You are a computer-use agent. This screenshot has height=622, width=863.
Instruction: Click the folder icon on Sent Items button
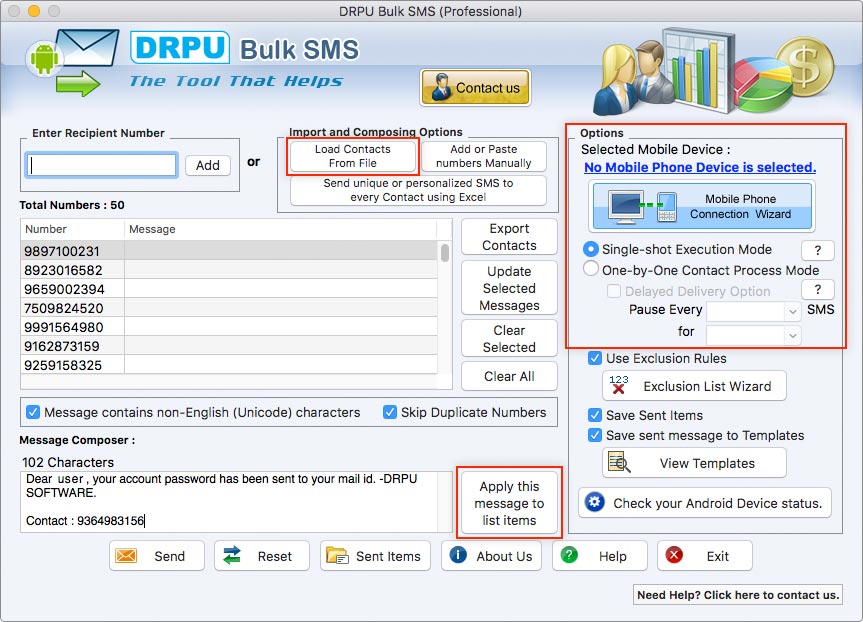[x=337, y=556]
